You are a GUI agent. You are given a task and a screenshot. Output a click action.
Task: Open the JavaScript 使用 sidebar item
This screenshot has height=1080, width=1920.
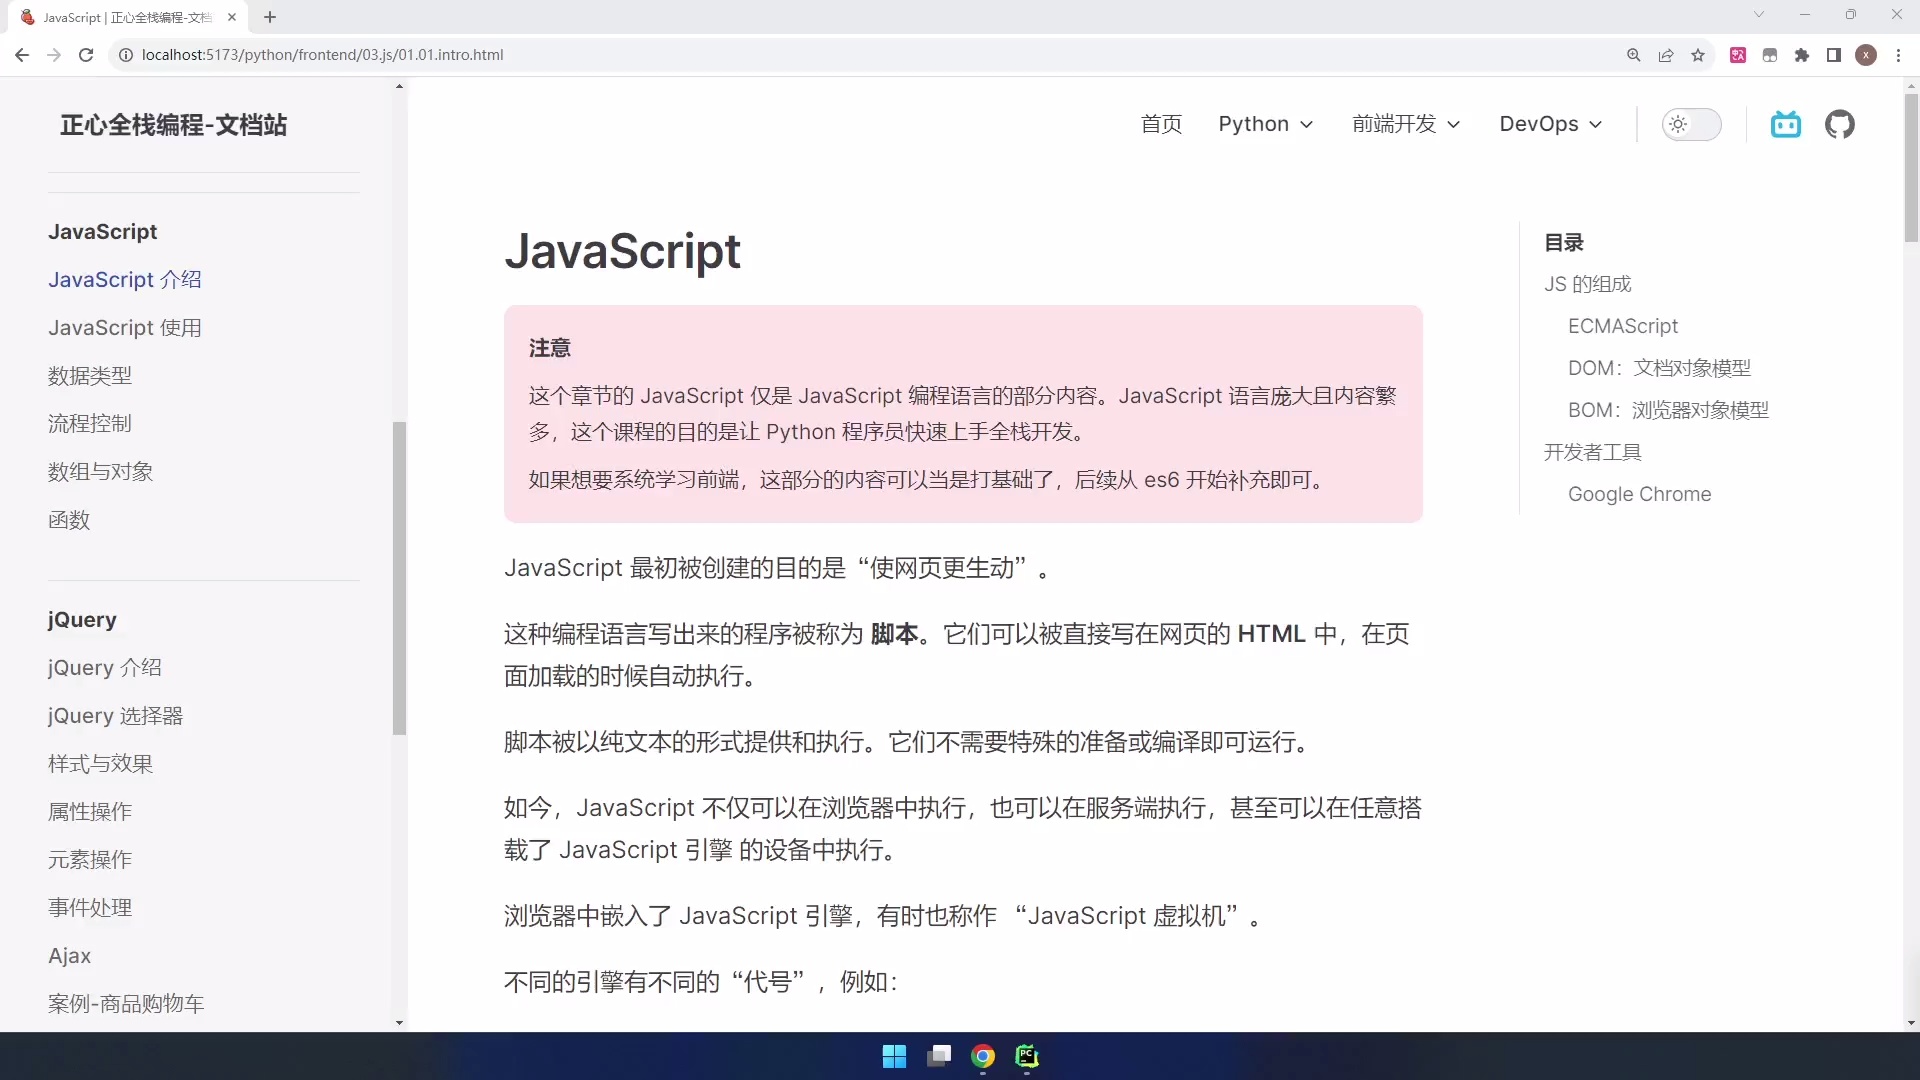pyautogui.click(x=125, y=328)
